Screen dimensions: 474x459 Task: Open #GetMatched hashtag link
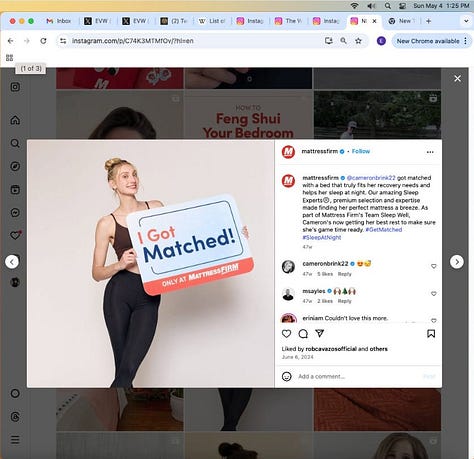tap(384, 230)
